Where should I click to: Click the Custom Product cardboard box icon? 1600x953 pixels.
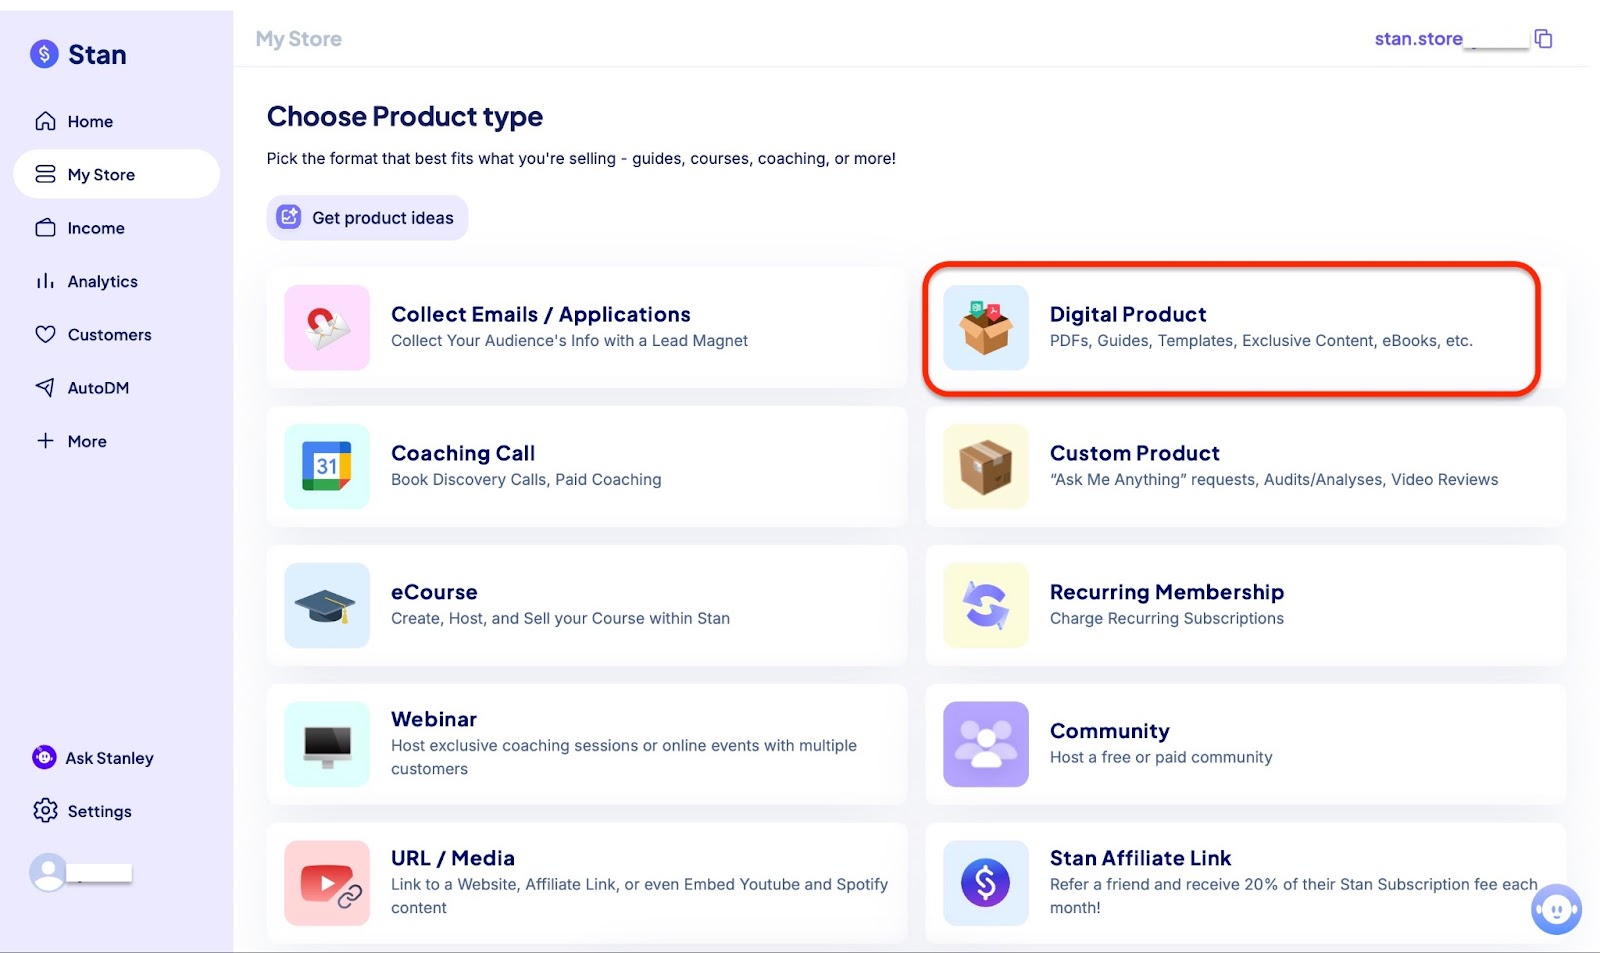[986, 467]
